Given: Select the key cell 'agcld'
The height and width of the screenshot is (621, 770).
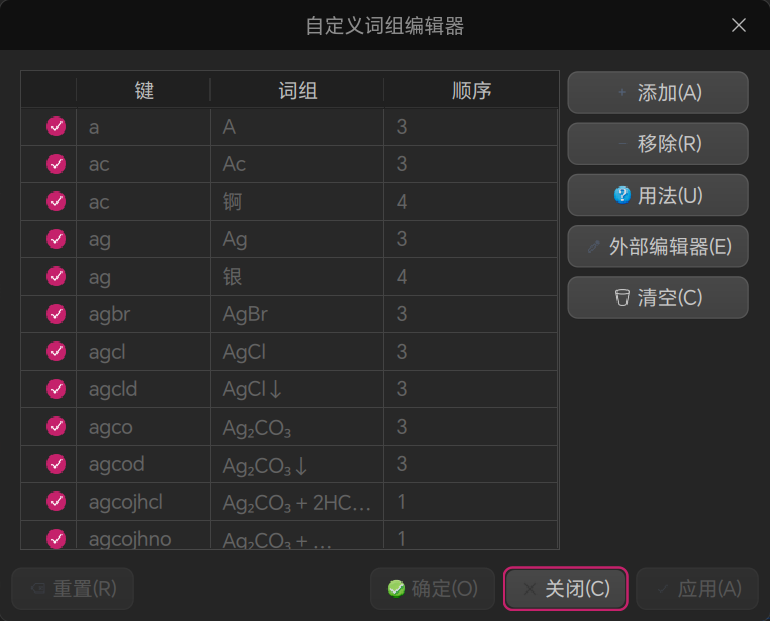Looking at the screenshot, I should [x=143, y=389].
